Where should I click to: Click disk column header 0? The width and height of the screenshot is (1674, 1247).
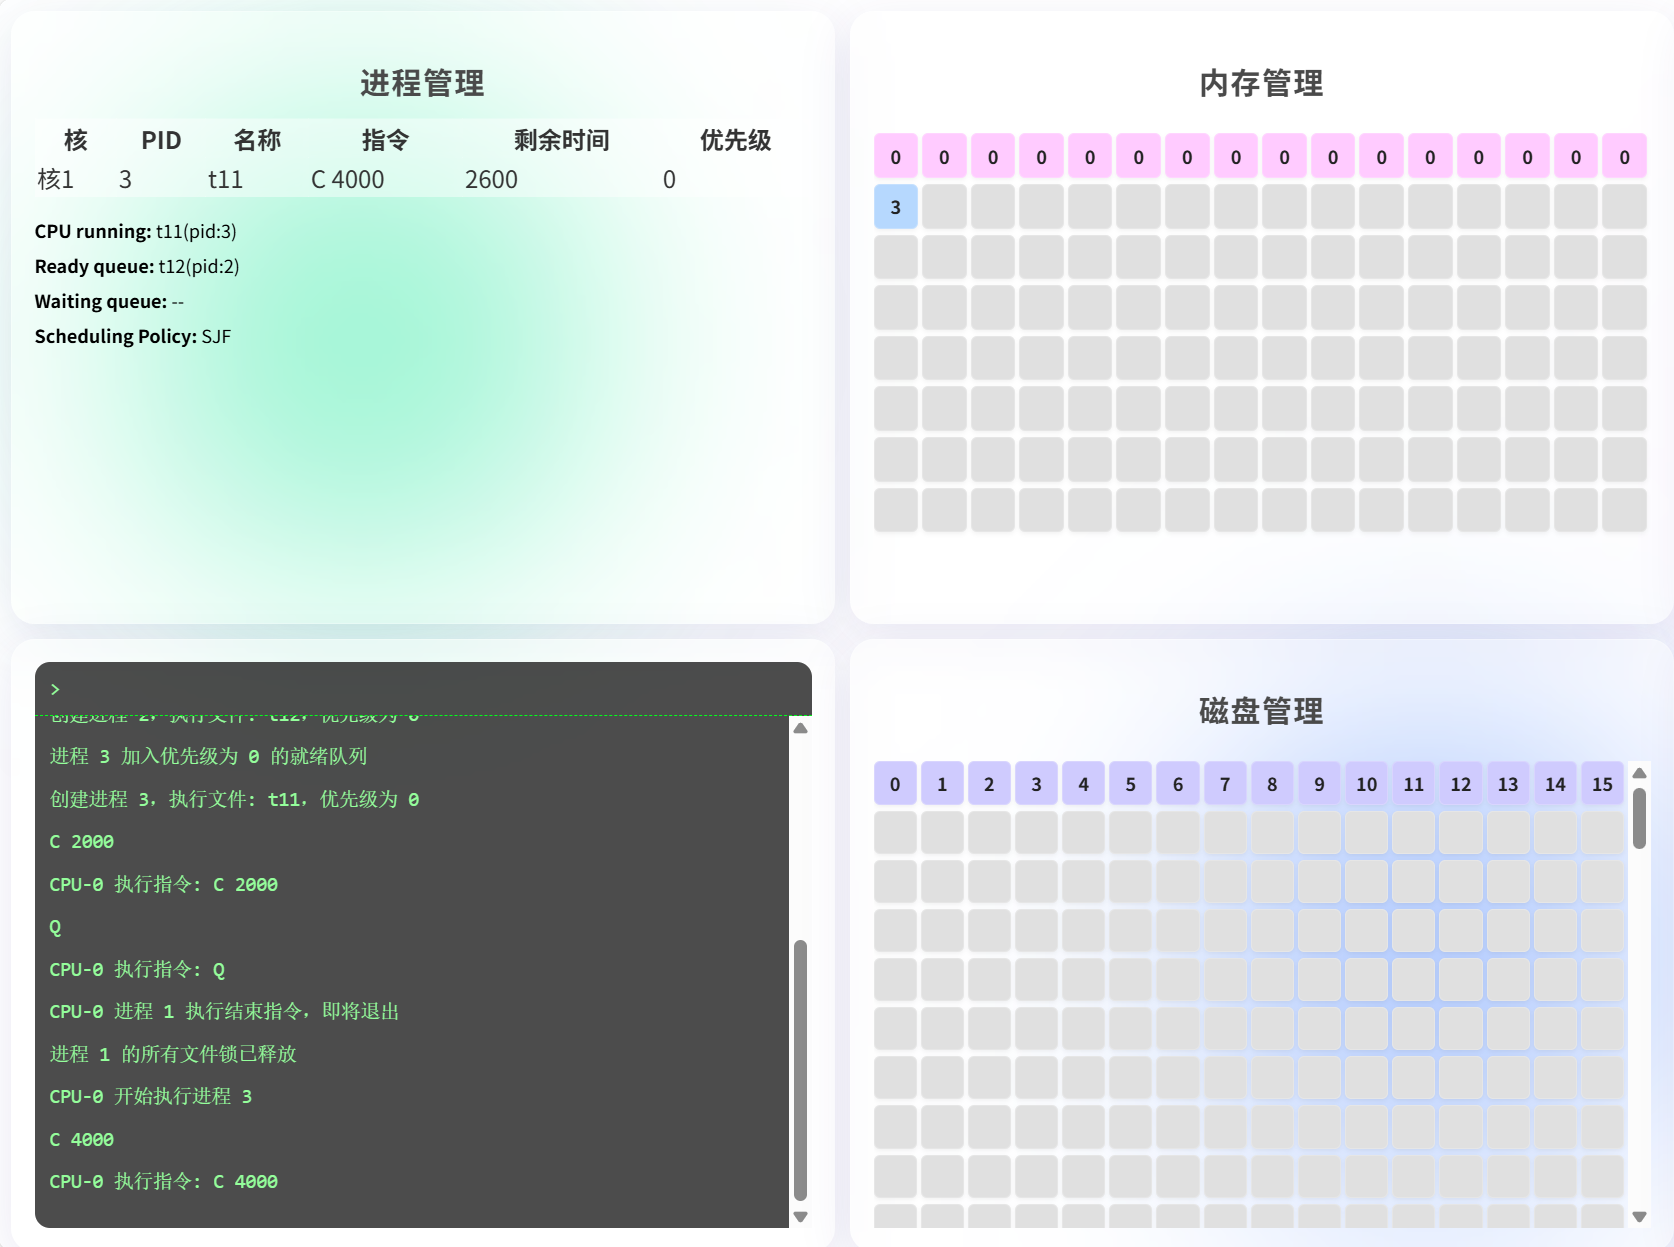895,784
